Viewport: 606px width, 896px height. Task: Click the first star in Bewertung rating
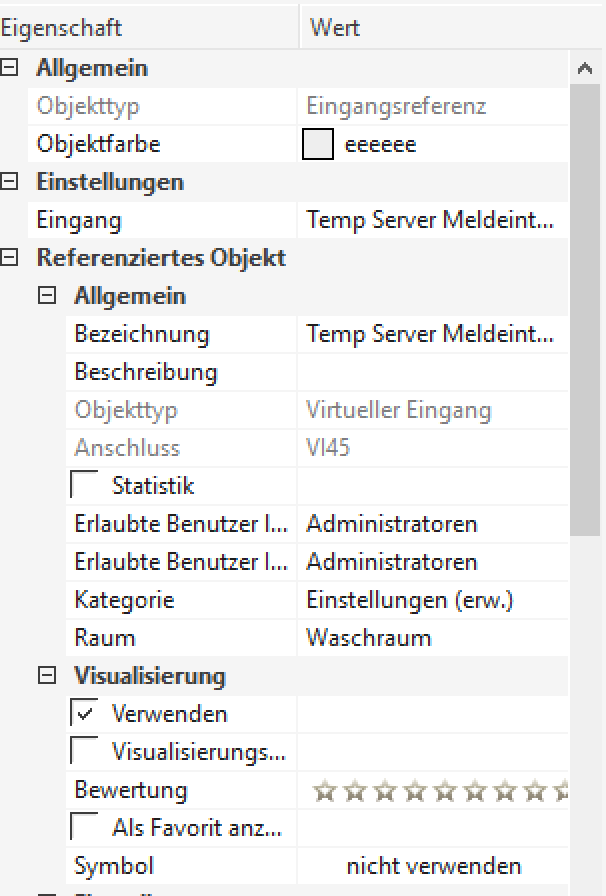tap(323, 791)
